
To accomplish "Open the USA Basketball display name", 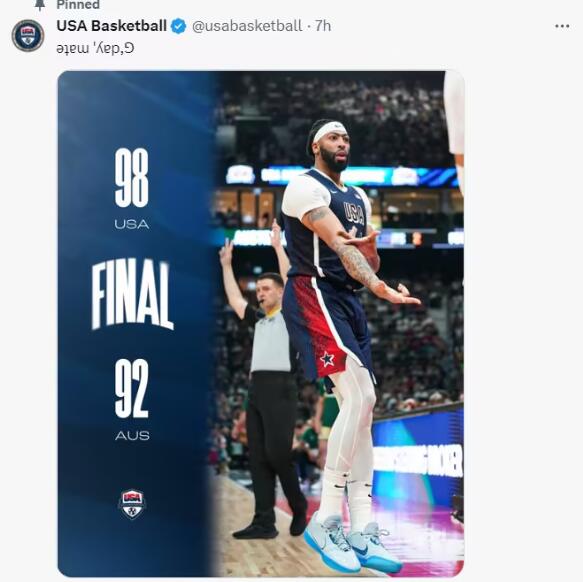I will [112, 26].
